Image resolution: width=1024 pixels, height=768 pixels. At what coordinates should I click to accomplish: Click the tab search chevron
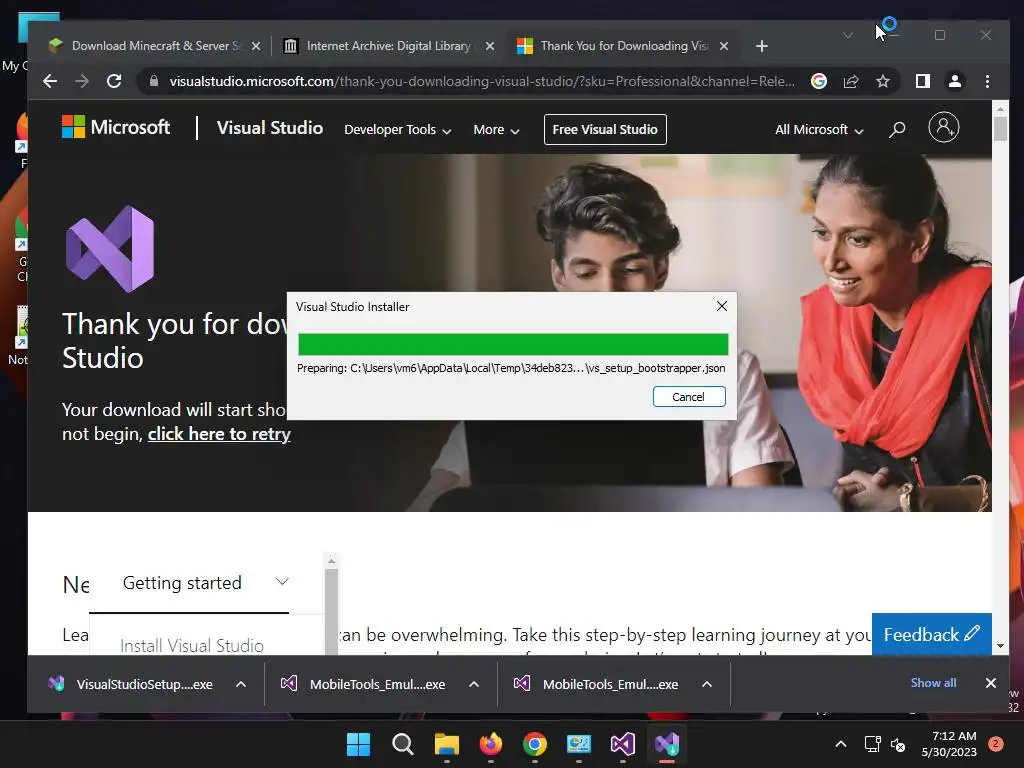pyautogui.click(x=848, y=35)
